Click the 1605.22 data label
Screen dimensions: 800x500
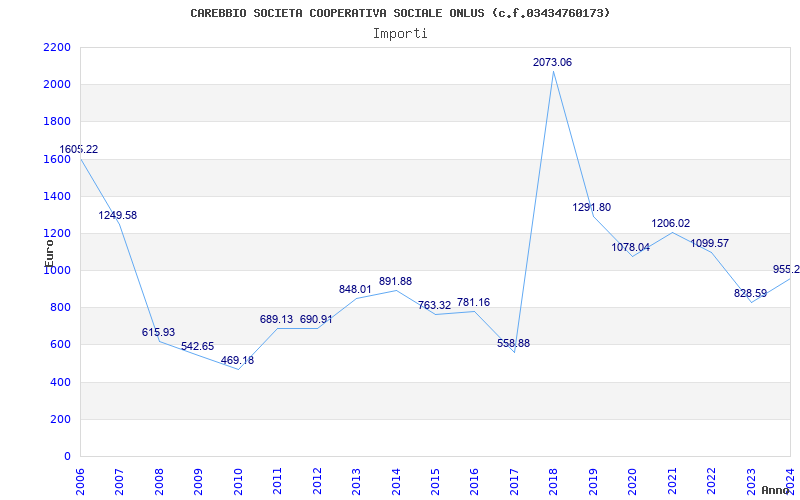click(x=79, y=149)
